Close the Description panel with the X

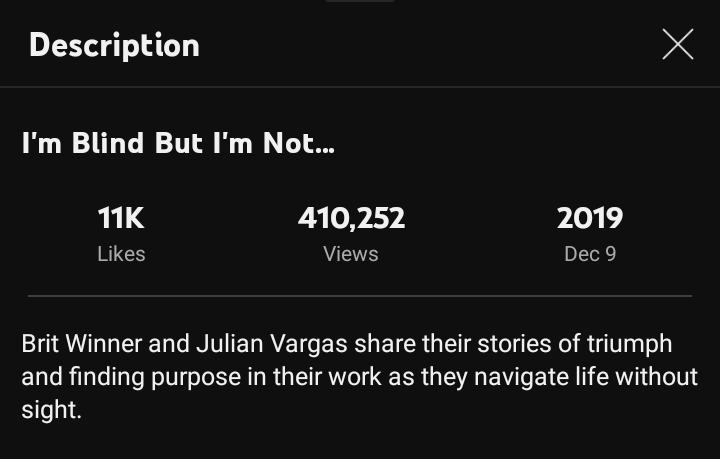[x=677, y=44]
